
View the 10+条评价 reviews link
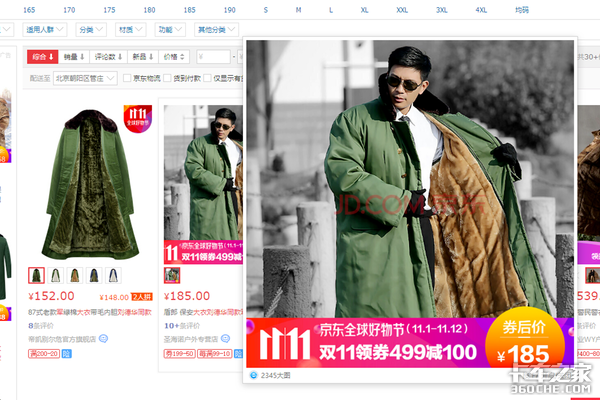pyautogui.click(x=182, y=326)
